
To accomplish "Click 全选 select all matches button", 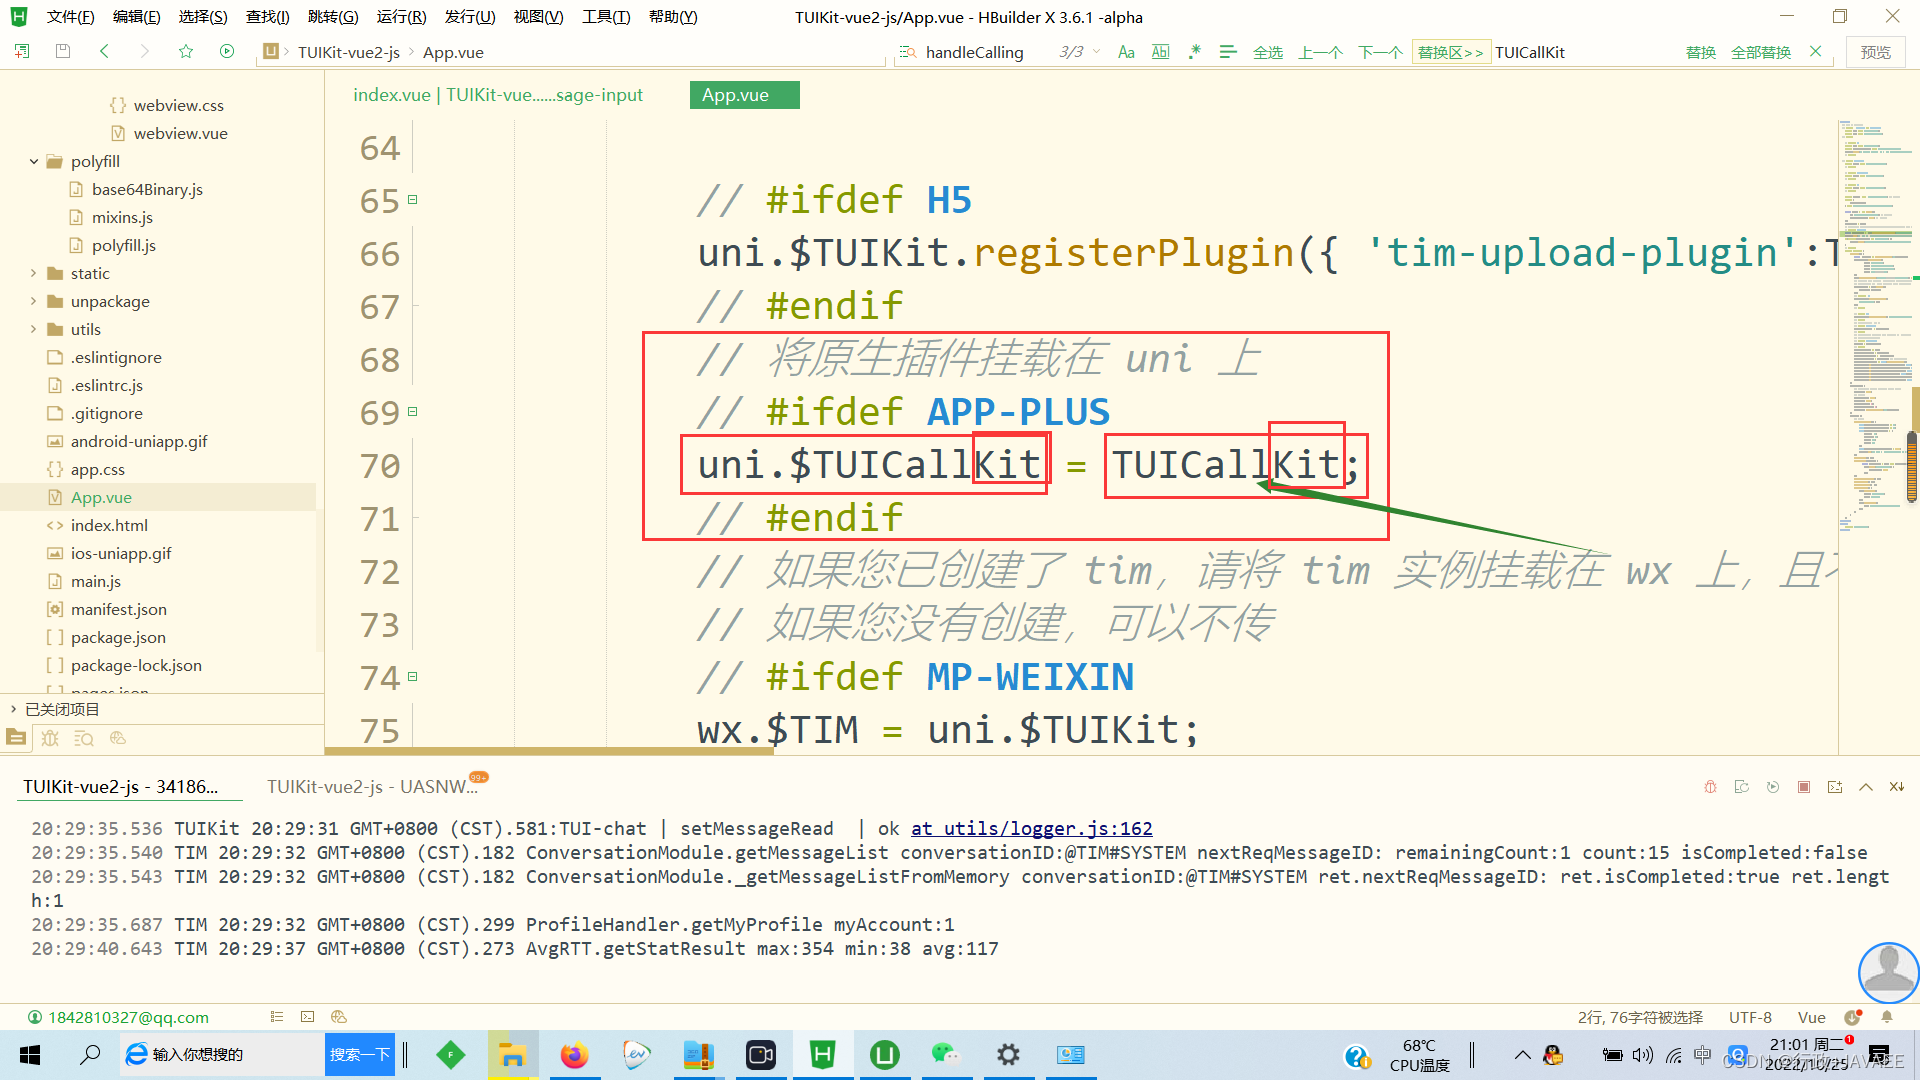I will (x=1268, y=53).
